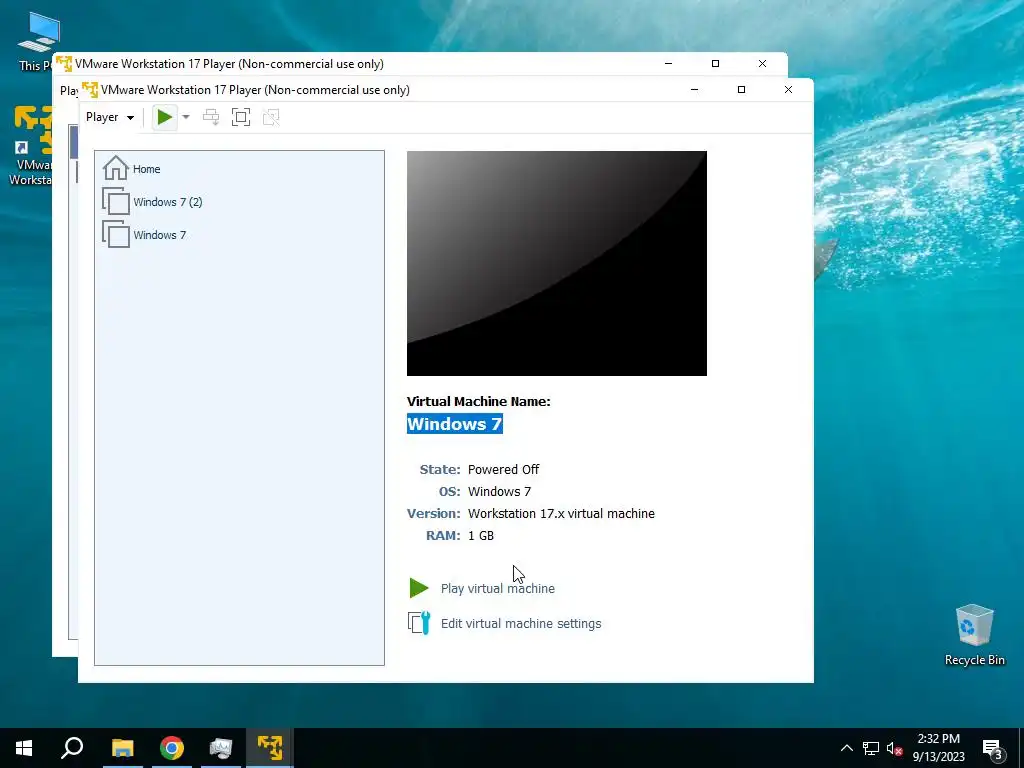The height and width of the screenshot is (768, 1024).
Task: Open taskbar search magnifier
Action: coord(72,748)
